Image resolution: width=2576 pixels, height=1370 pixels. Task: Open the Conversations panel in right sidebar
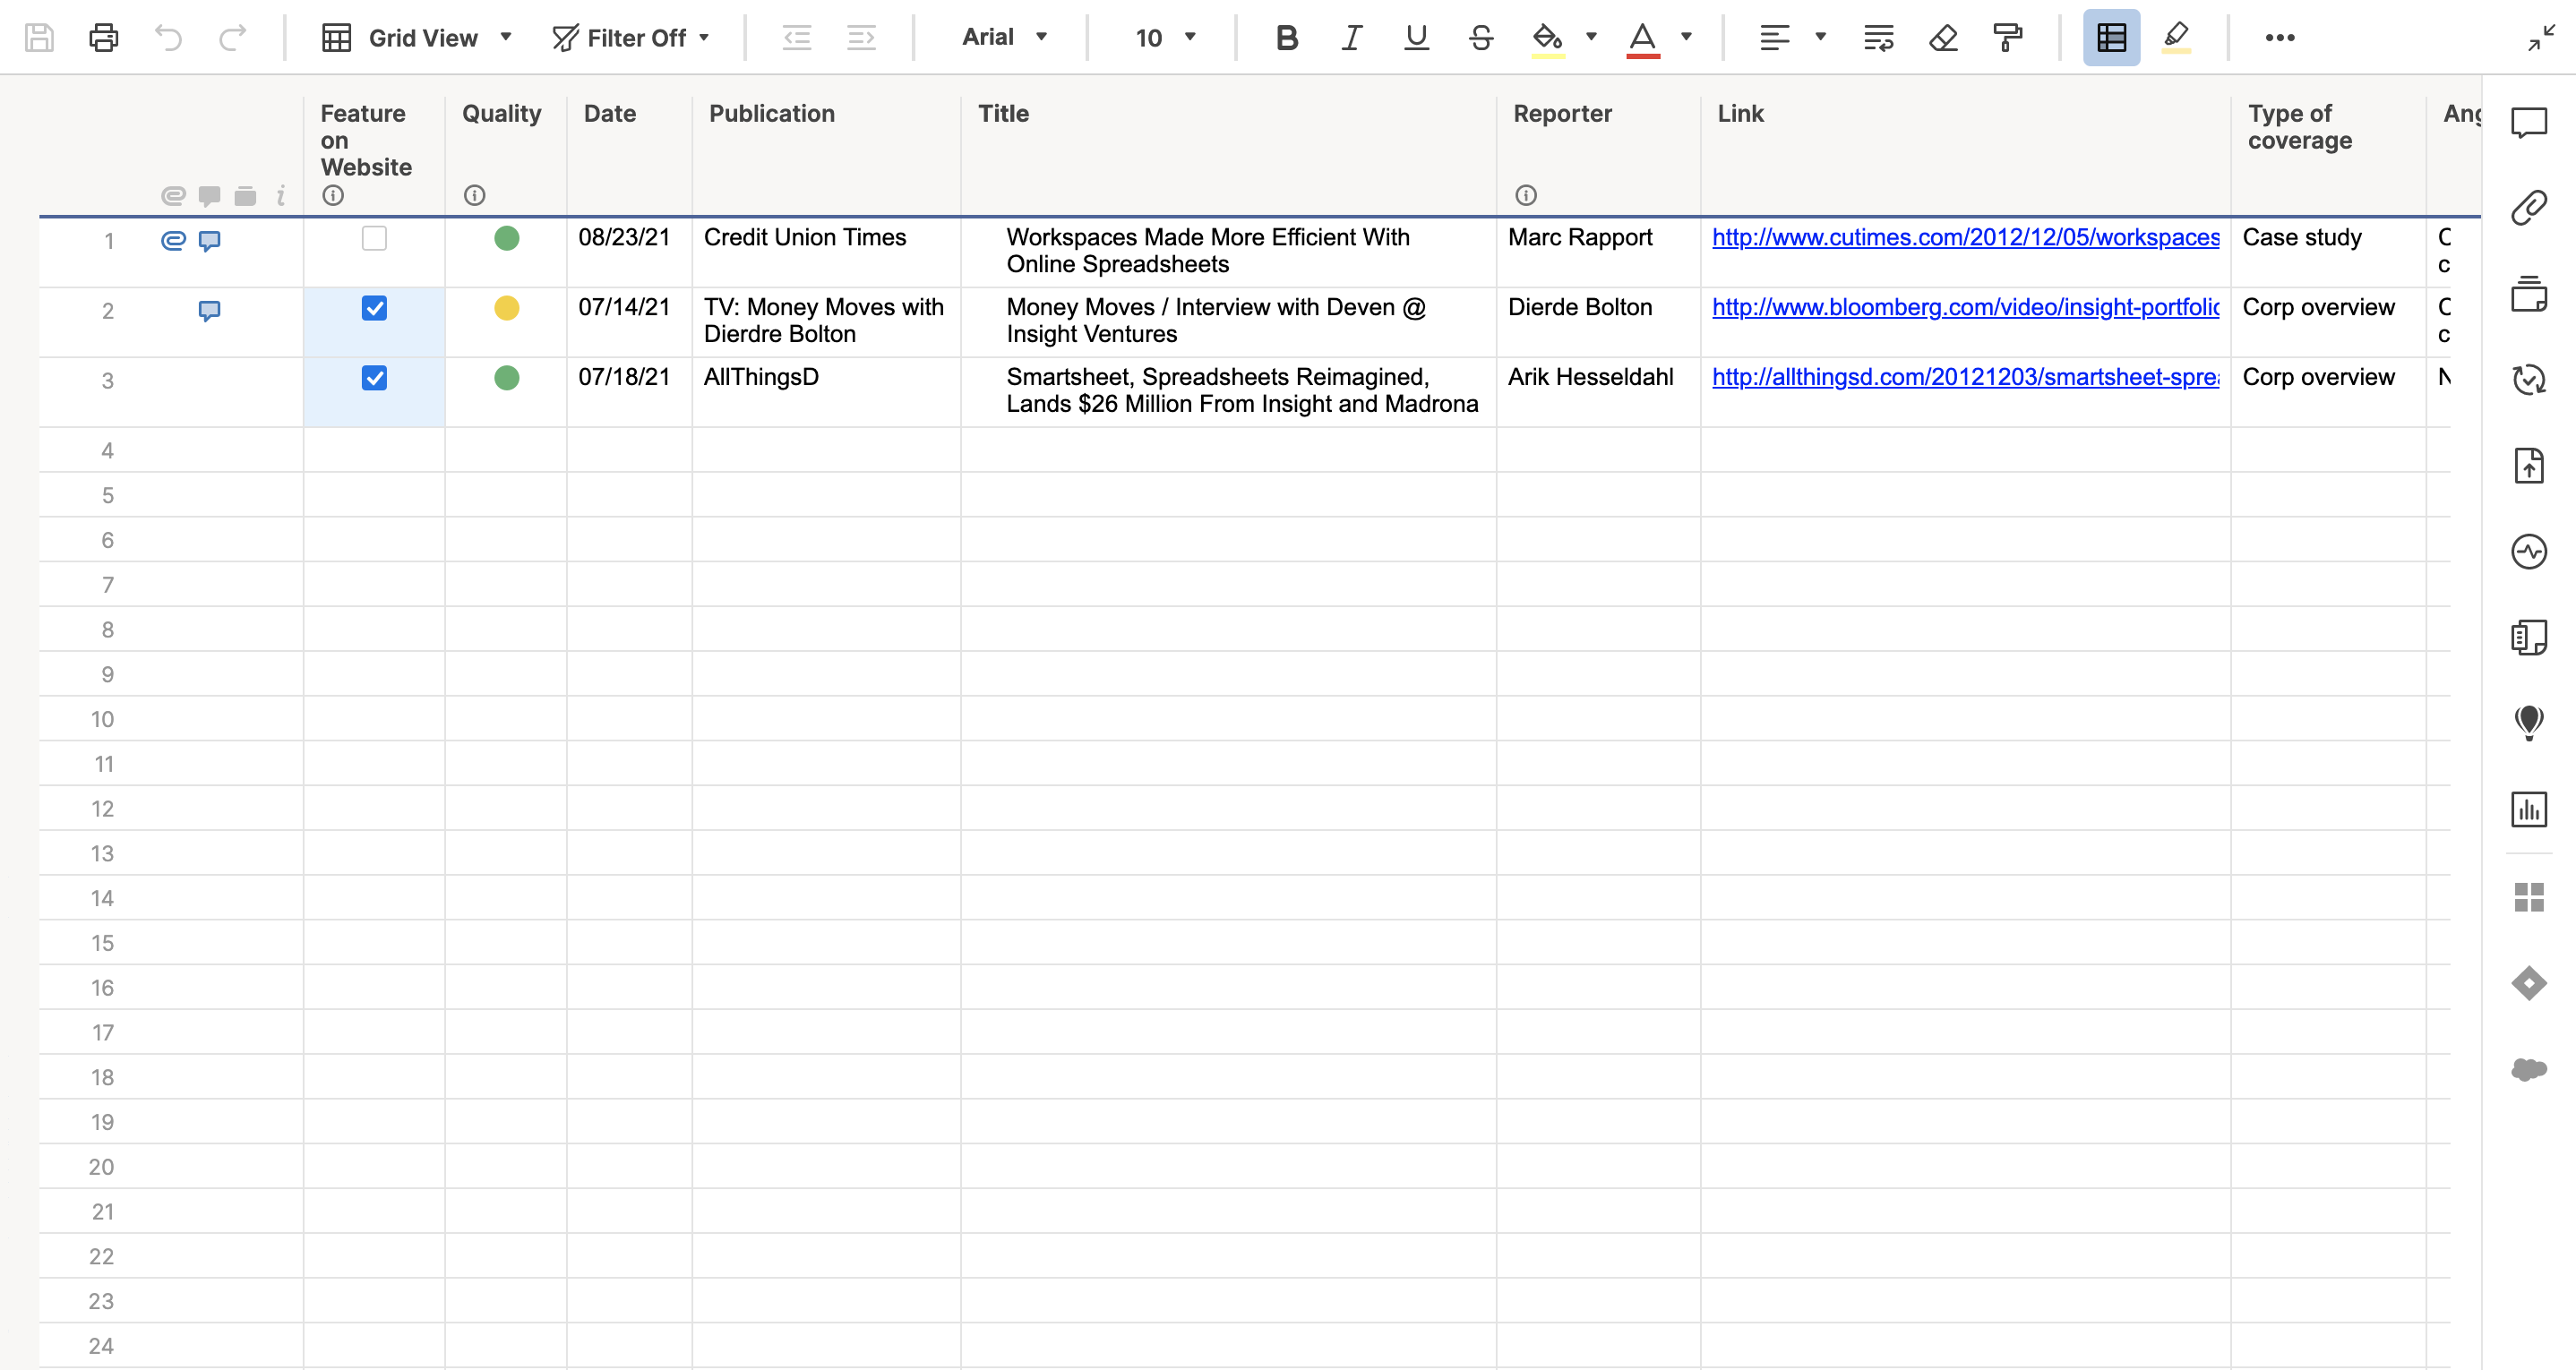pyautogui.click(x=2528, y=123)
